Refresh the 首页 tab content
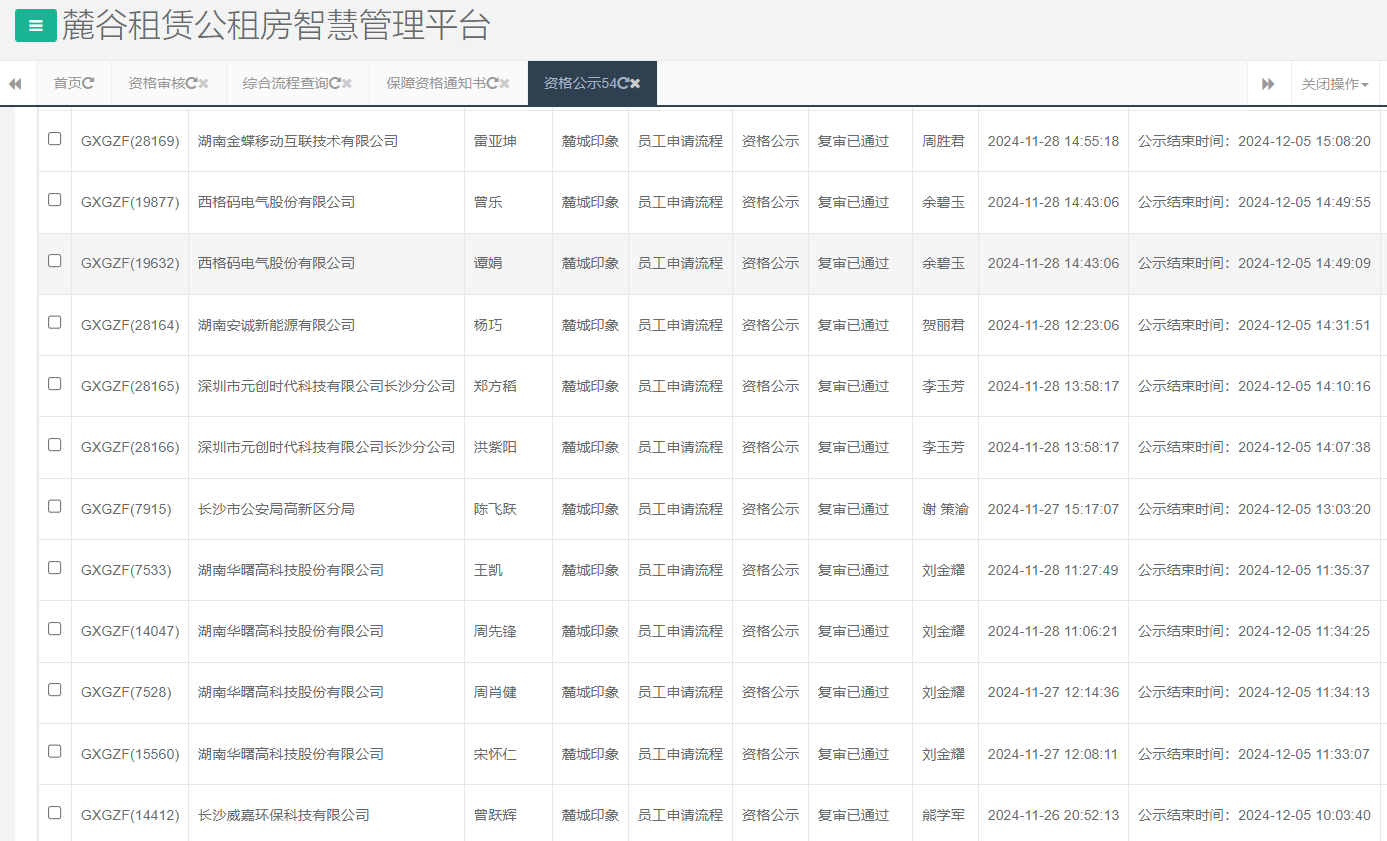 coord(90,83)
